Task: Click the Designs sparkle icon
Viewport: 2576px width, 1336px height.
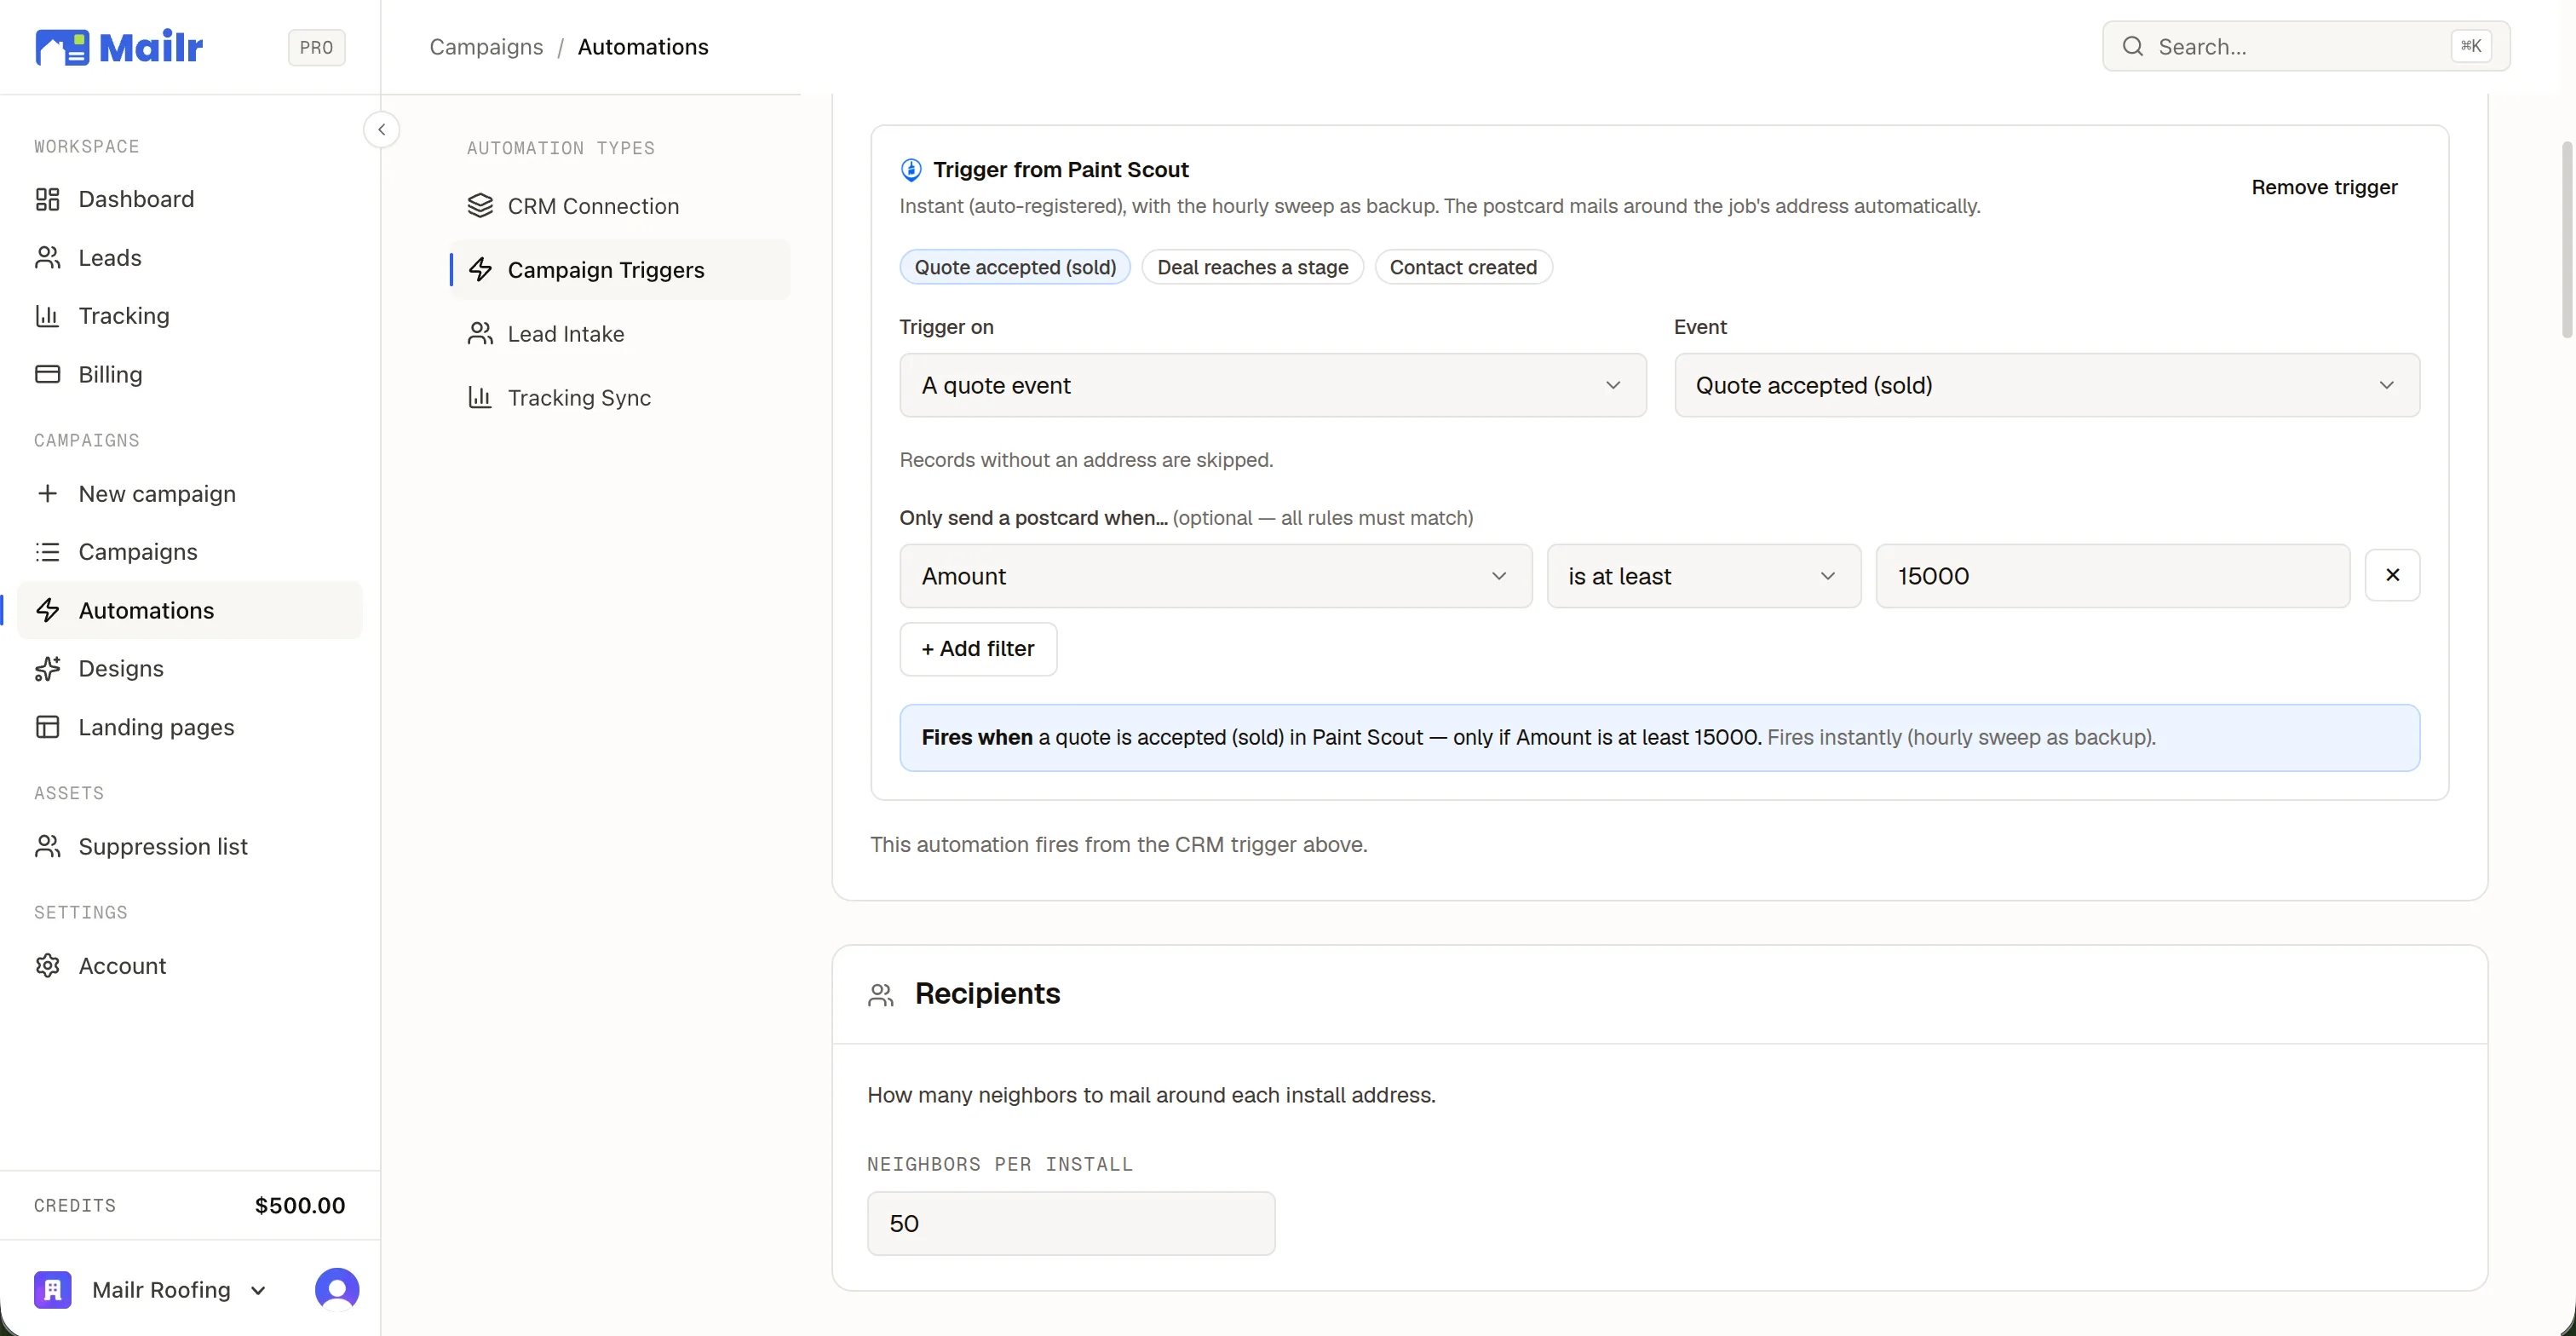Action: tap(47, 669)
